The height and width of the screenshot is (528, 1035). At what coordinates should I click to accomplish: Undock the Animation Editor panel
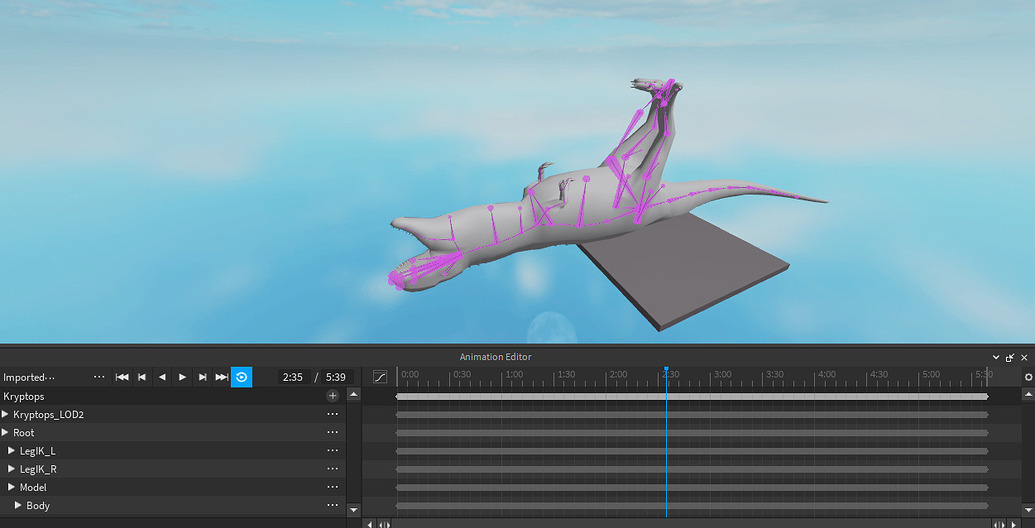pyautogui.click(x=1010, y=357)
